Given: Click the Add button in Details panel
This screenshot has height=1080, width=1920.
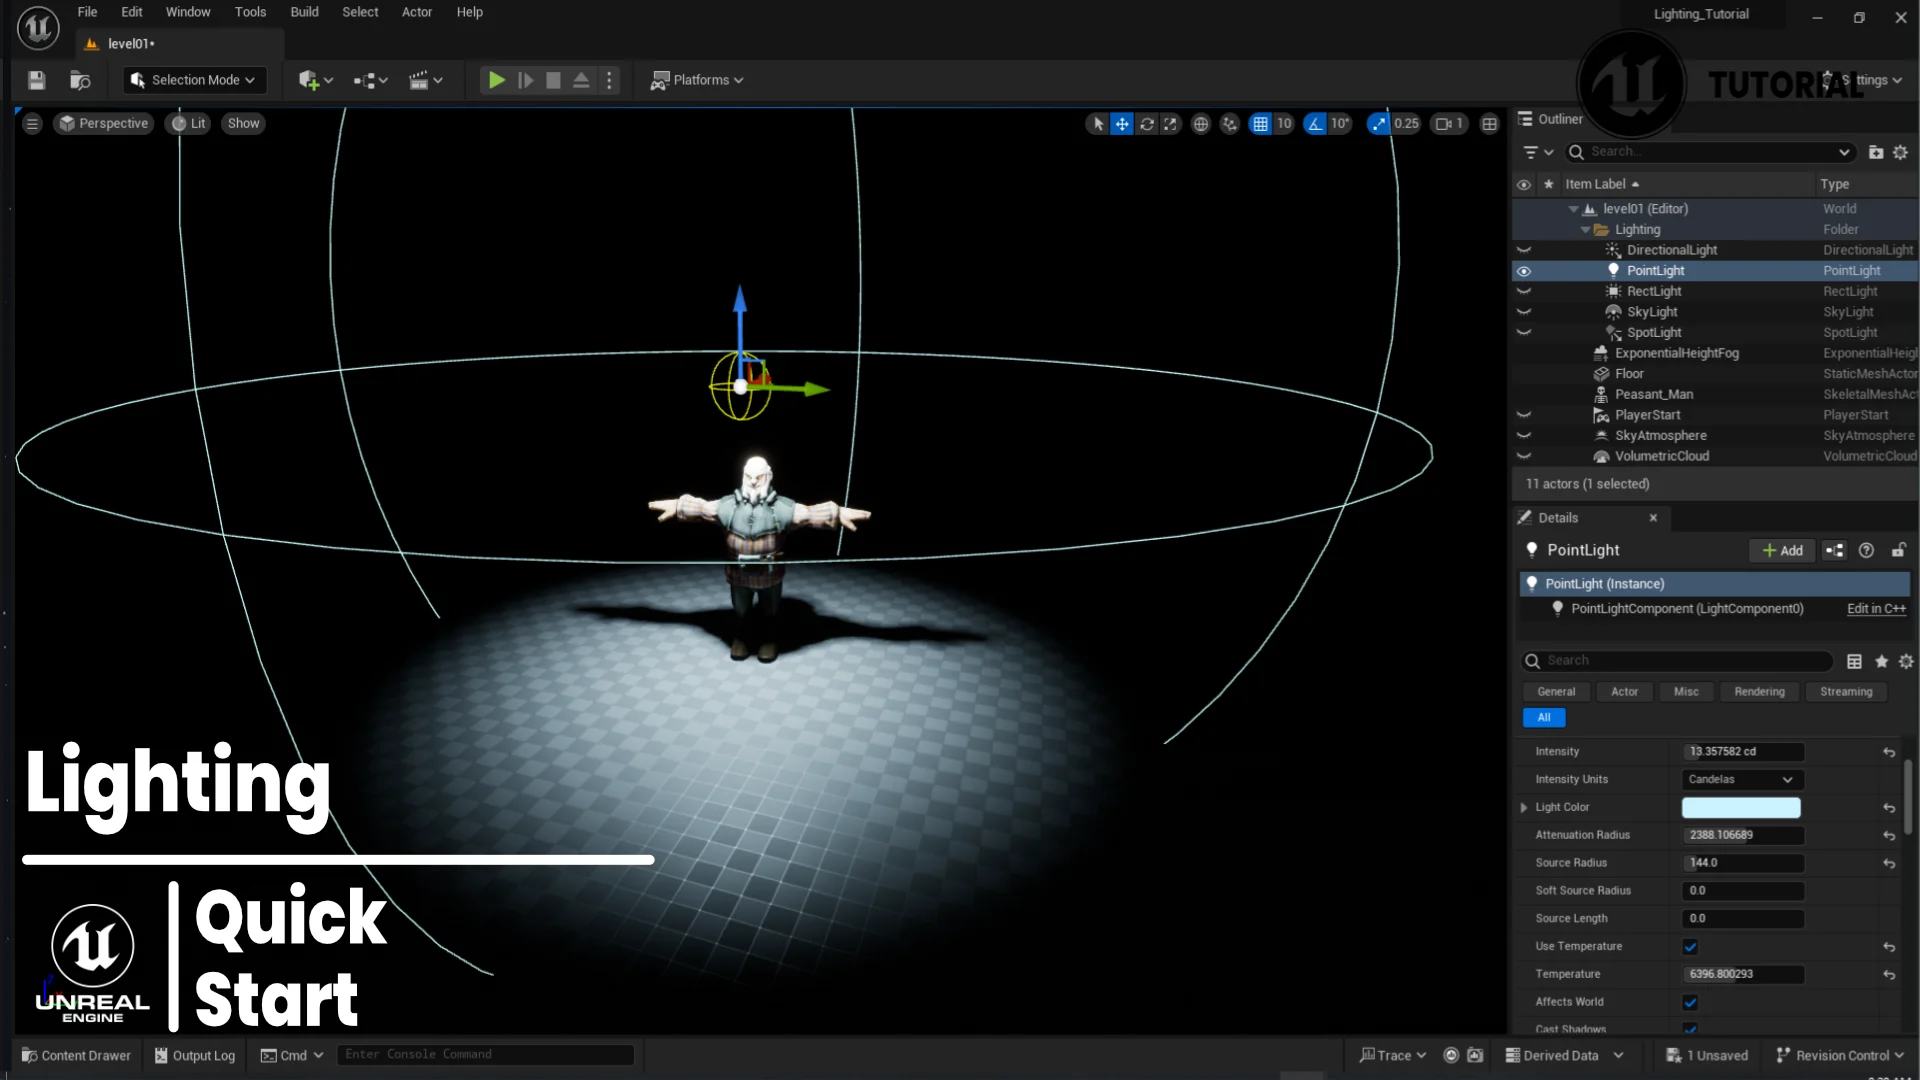Looking at the screenshot, I should click(x=1781, y=550).
